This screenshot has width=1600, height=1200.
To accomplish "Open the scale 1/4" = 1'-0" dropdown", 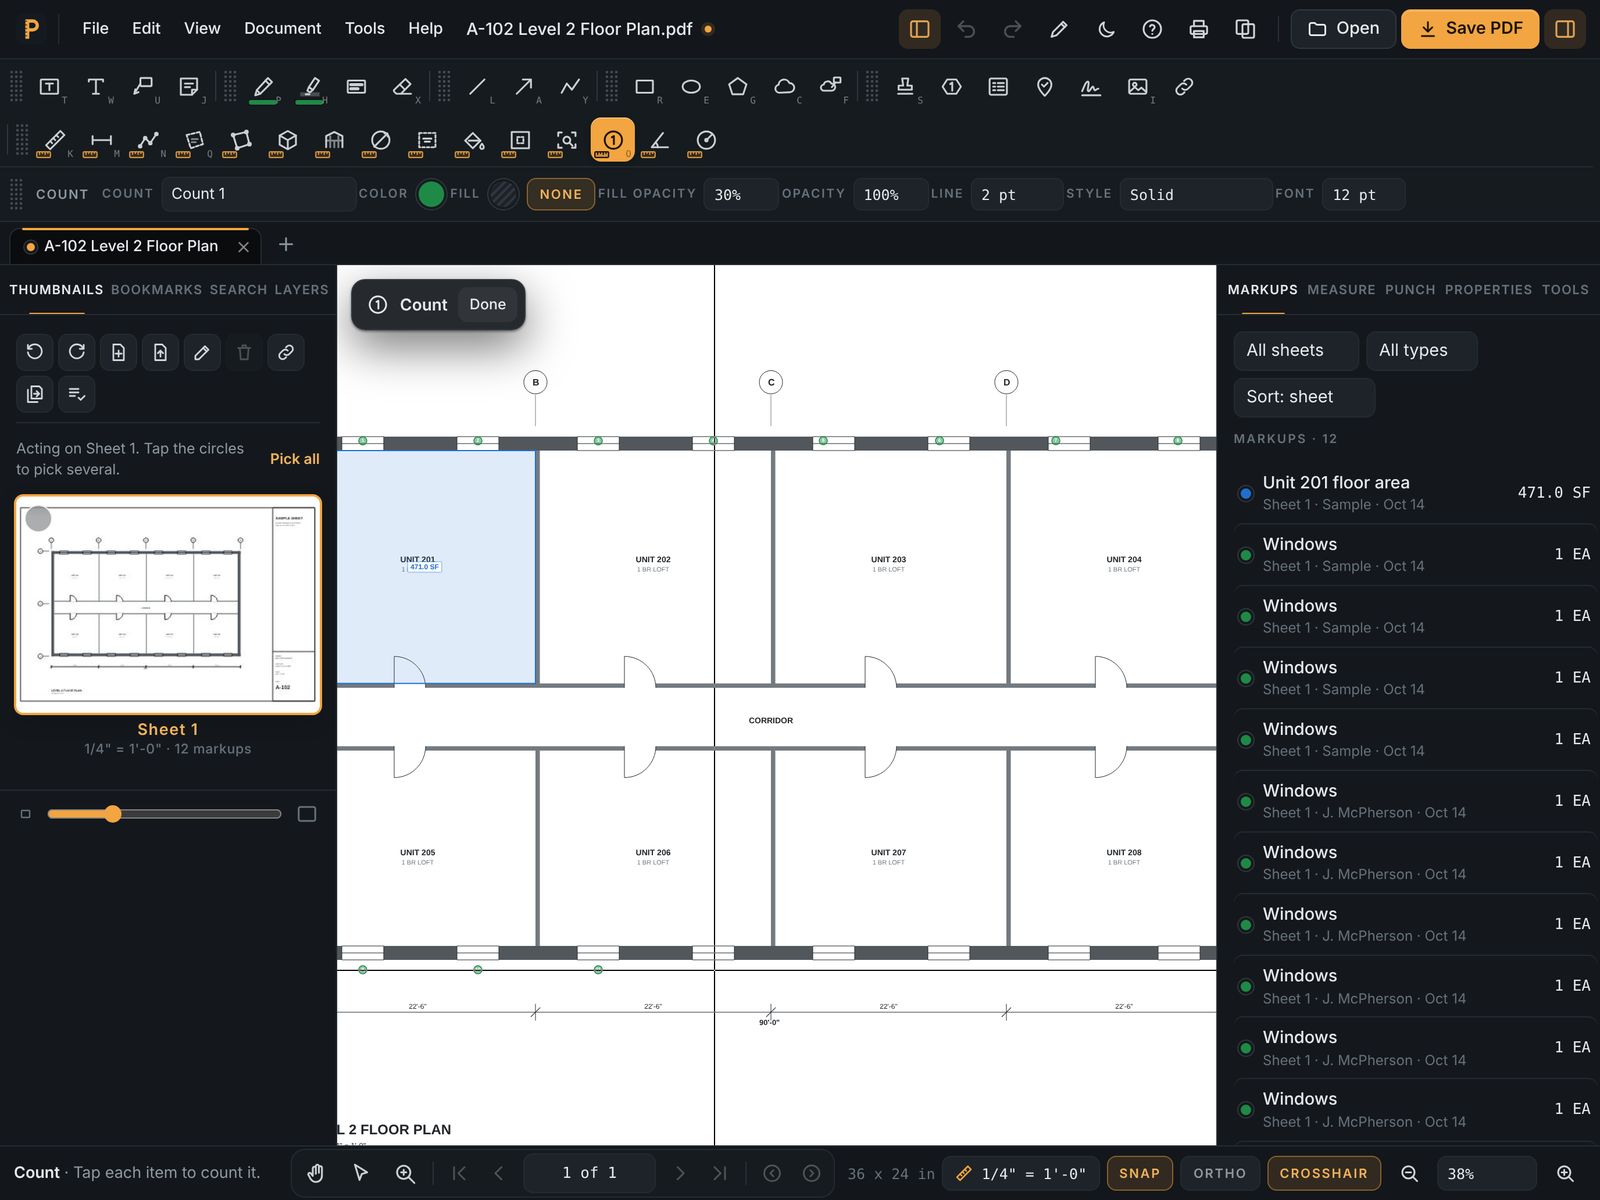I will (1021, 1174).
